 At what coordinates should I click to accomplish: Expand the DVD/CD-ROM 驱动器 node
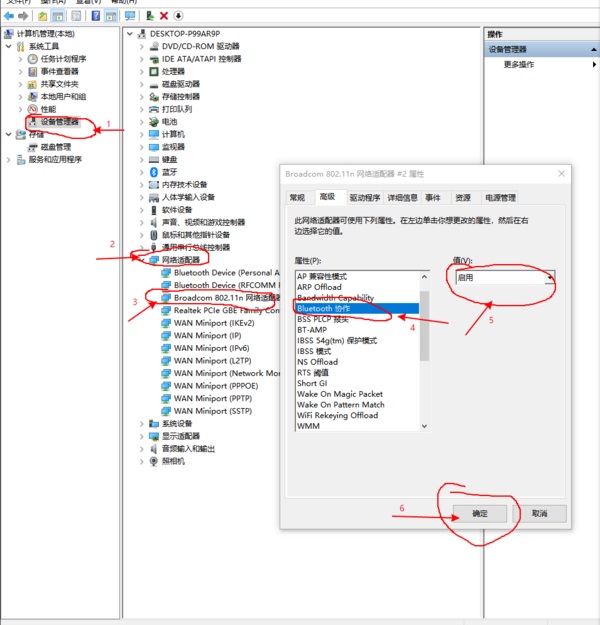pyautogui.click(x=141, y=46)
